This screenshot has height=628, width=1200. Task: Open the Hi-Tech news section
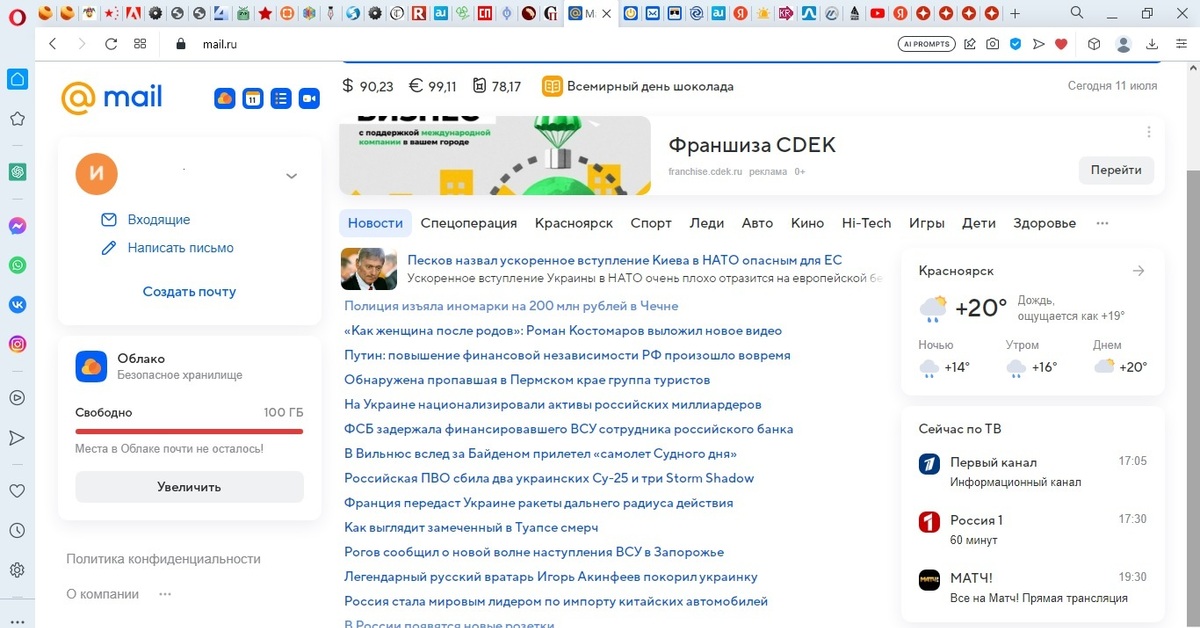[x=866, y=223]
